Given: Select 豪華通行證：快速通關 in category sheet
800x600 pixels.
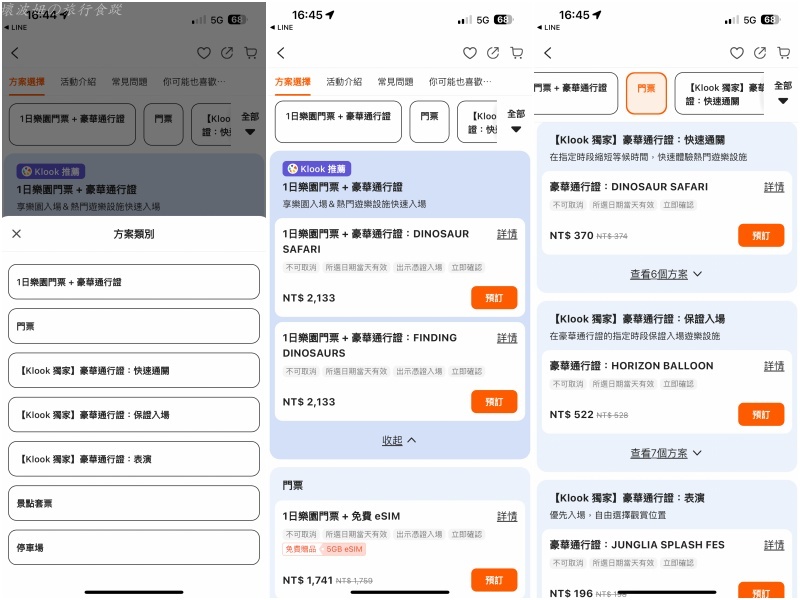Looking at the screenshot, I should pos(134,370).
